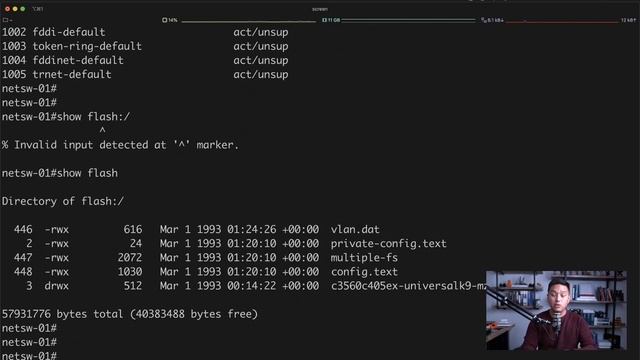The height and width of the screenshot is (360, 640).
Task: Click file size '2072' of multiple-fs
Action: click(x=130, y=258)
